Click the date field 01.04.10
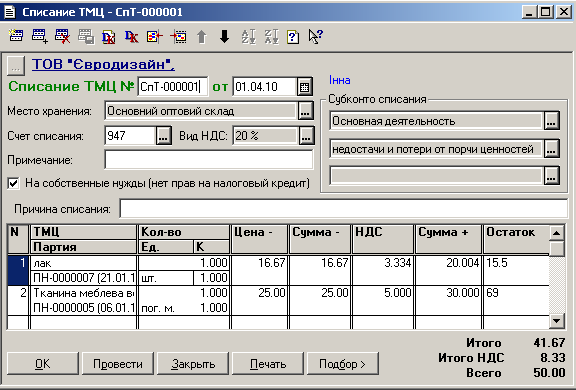The image size is (576, 390). click(x=264, y=87)
